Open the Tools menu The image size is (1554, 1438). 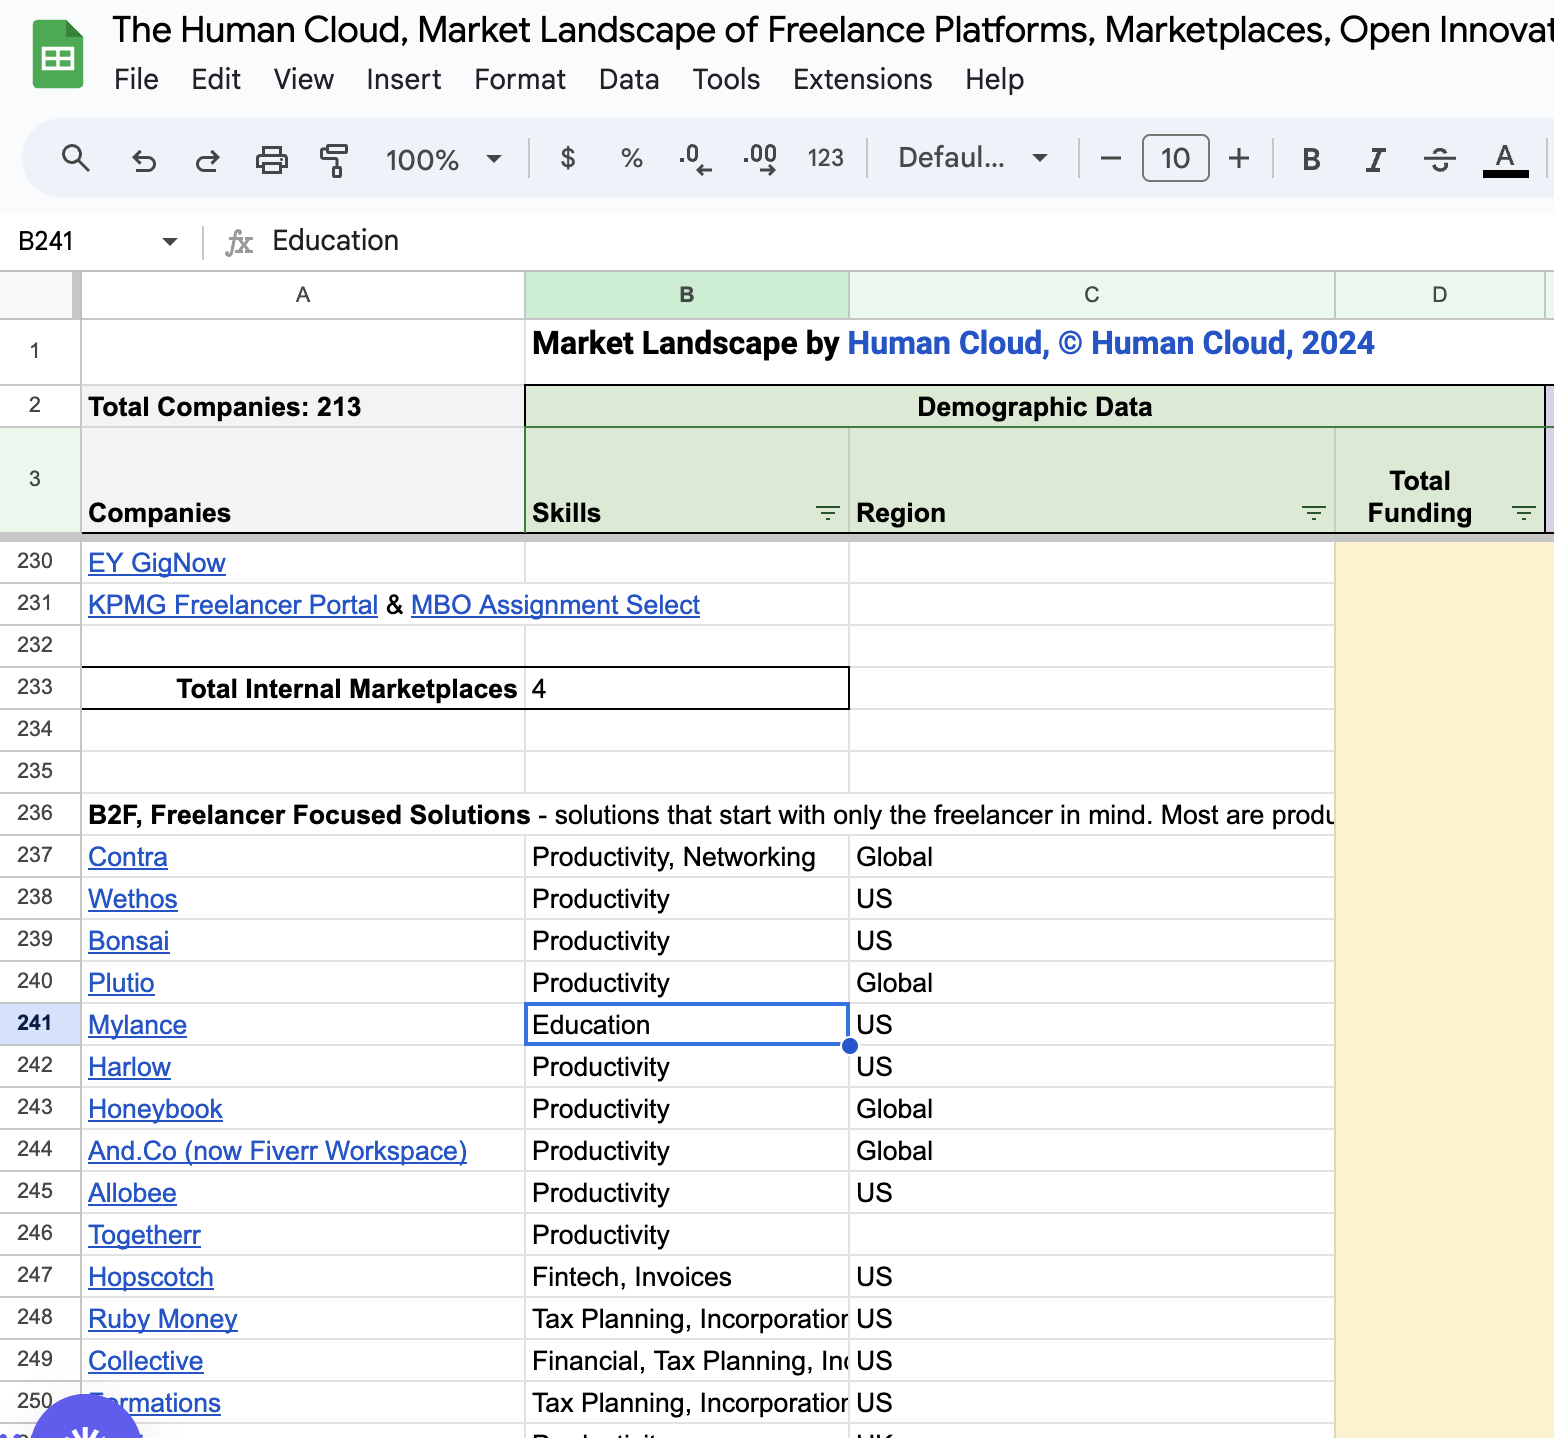coord(726,79)
